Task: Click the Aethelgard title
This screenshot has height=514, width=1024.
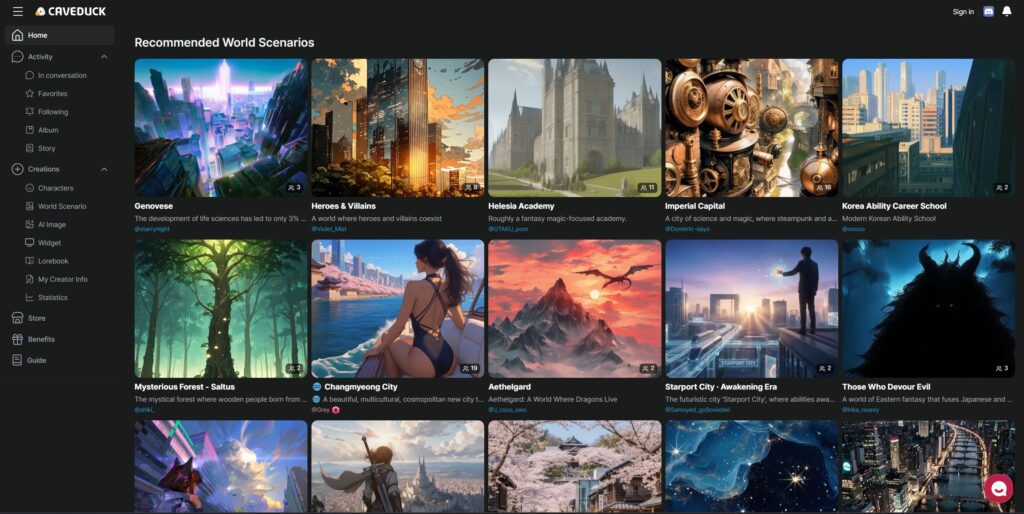Action: [x=509, y=387]
